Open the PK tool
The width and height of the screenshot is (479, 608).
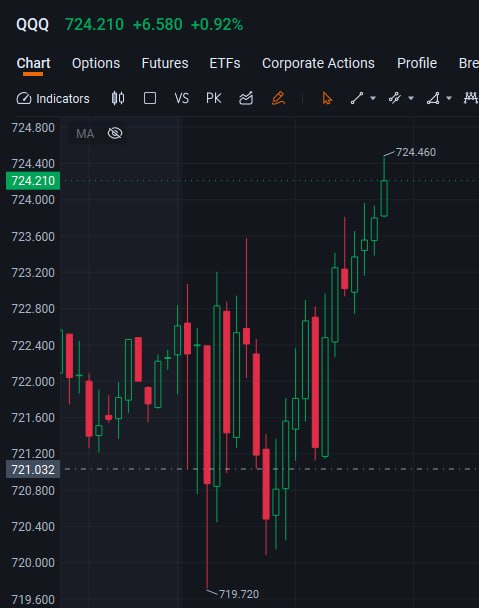[x=214, y=98]
